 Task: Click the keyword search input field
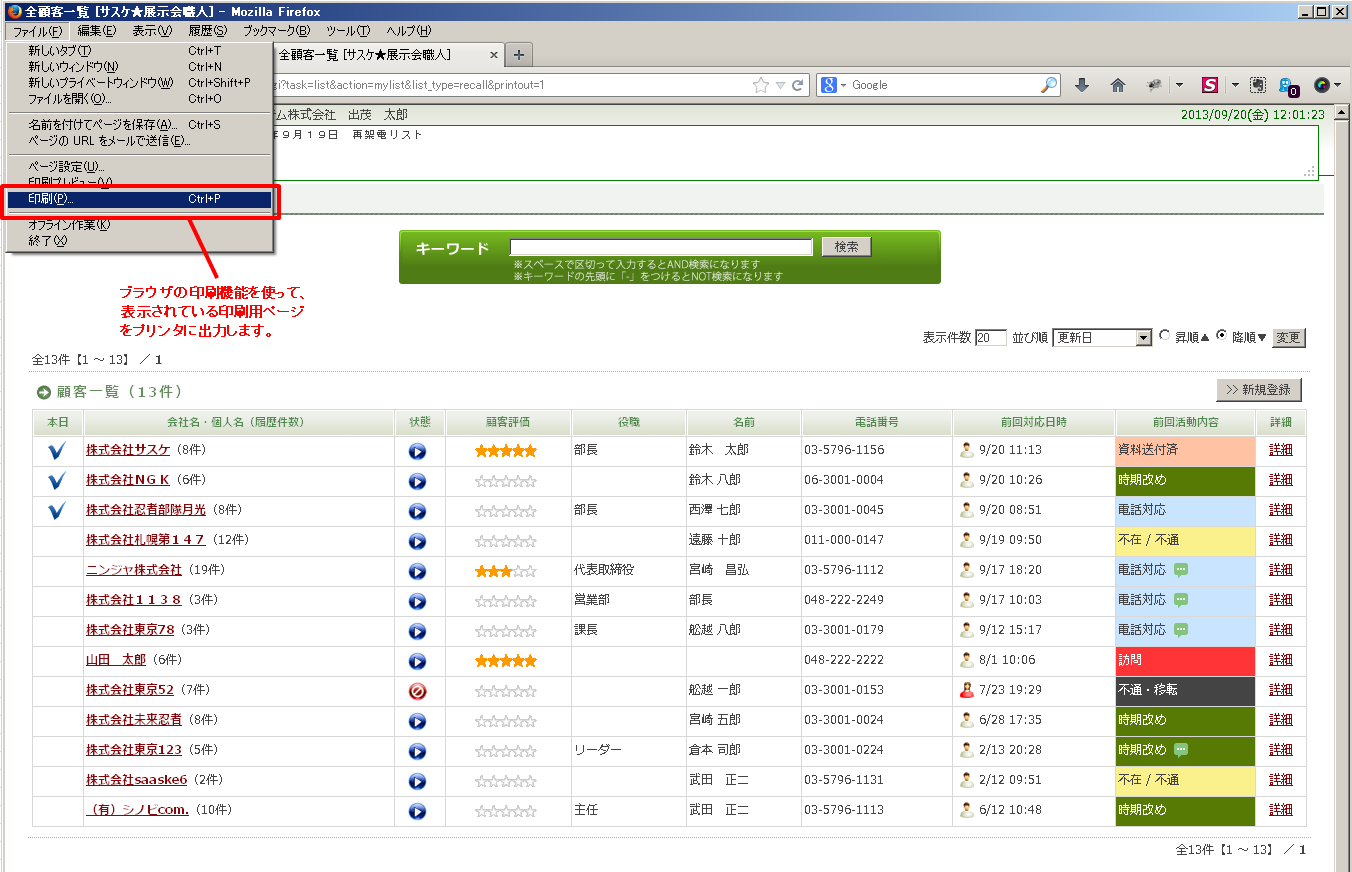point(661,247)
